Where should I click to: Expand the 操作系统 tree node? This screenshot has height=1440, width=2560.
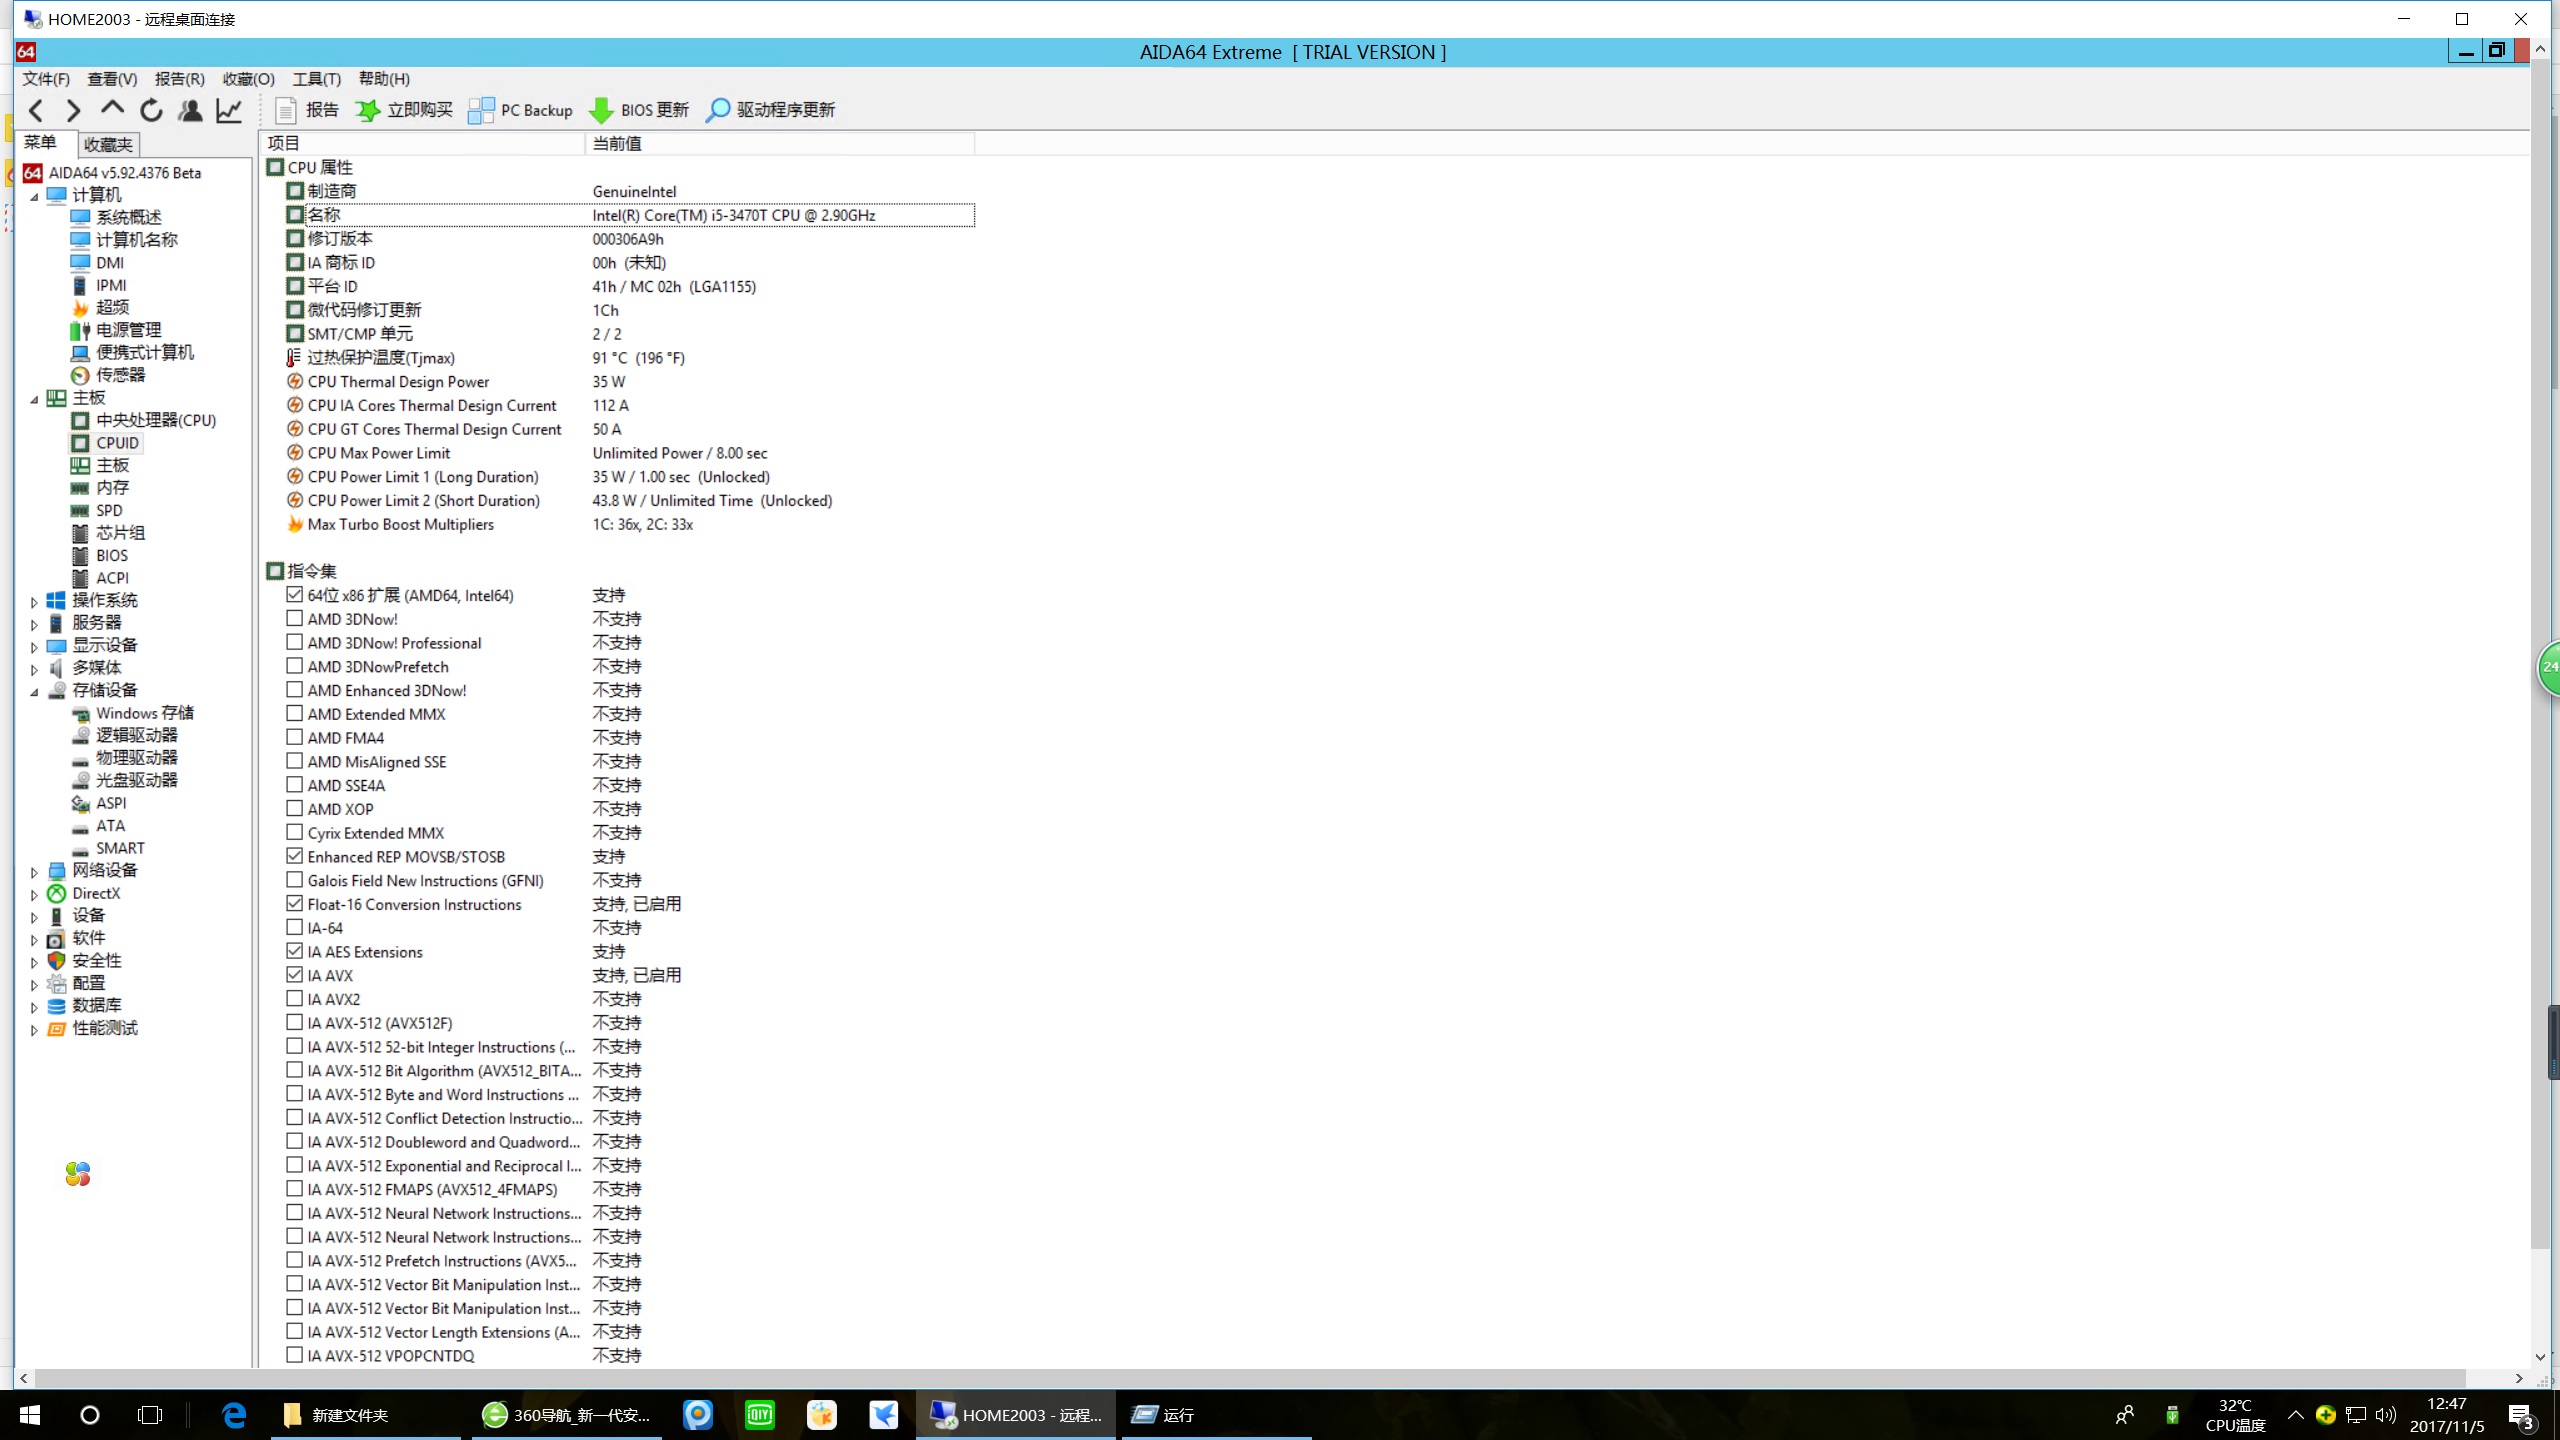34,601
